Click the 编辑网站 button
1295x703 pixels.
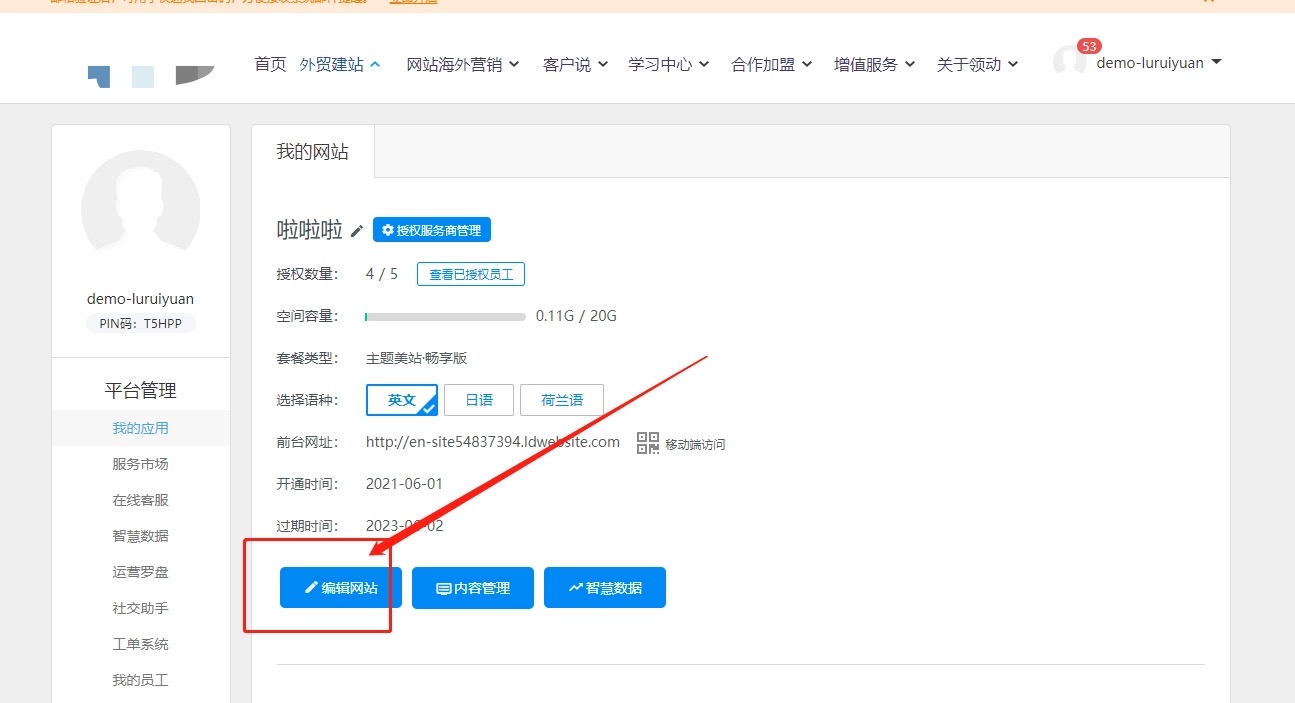point(341,588)
